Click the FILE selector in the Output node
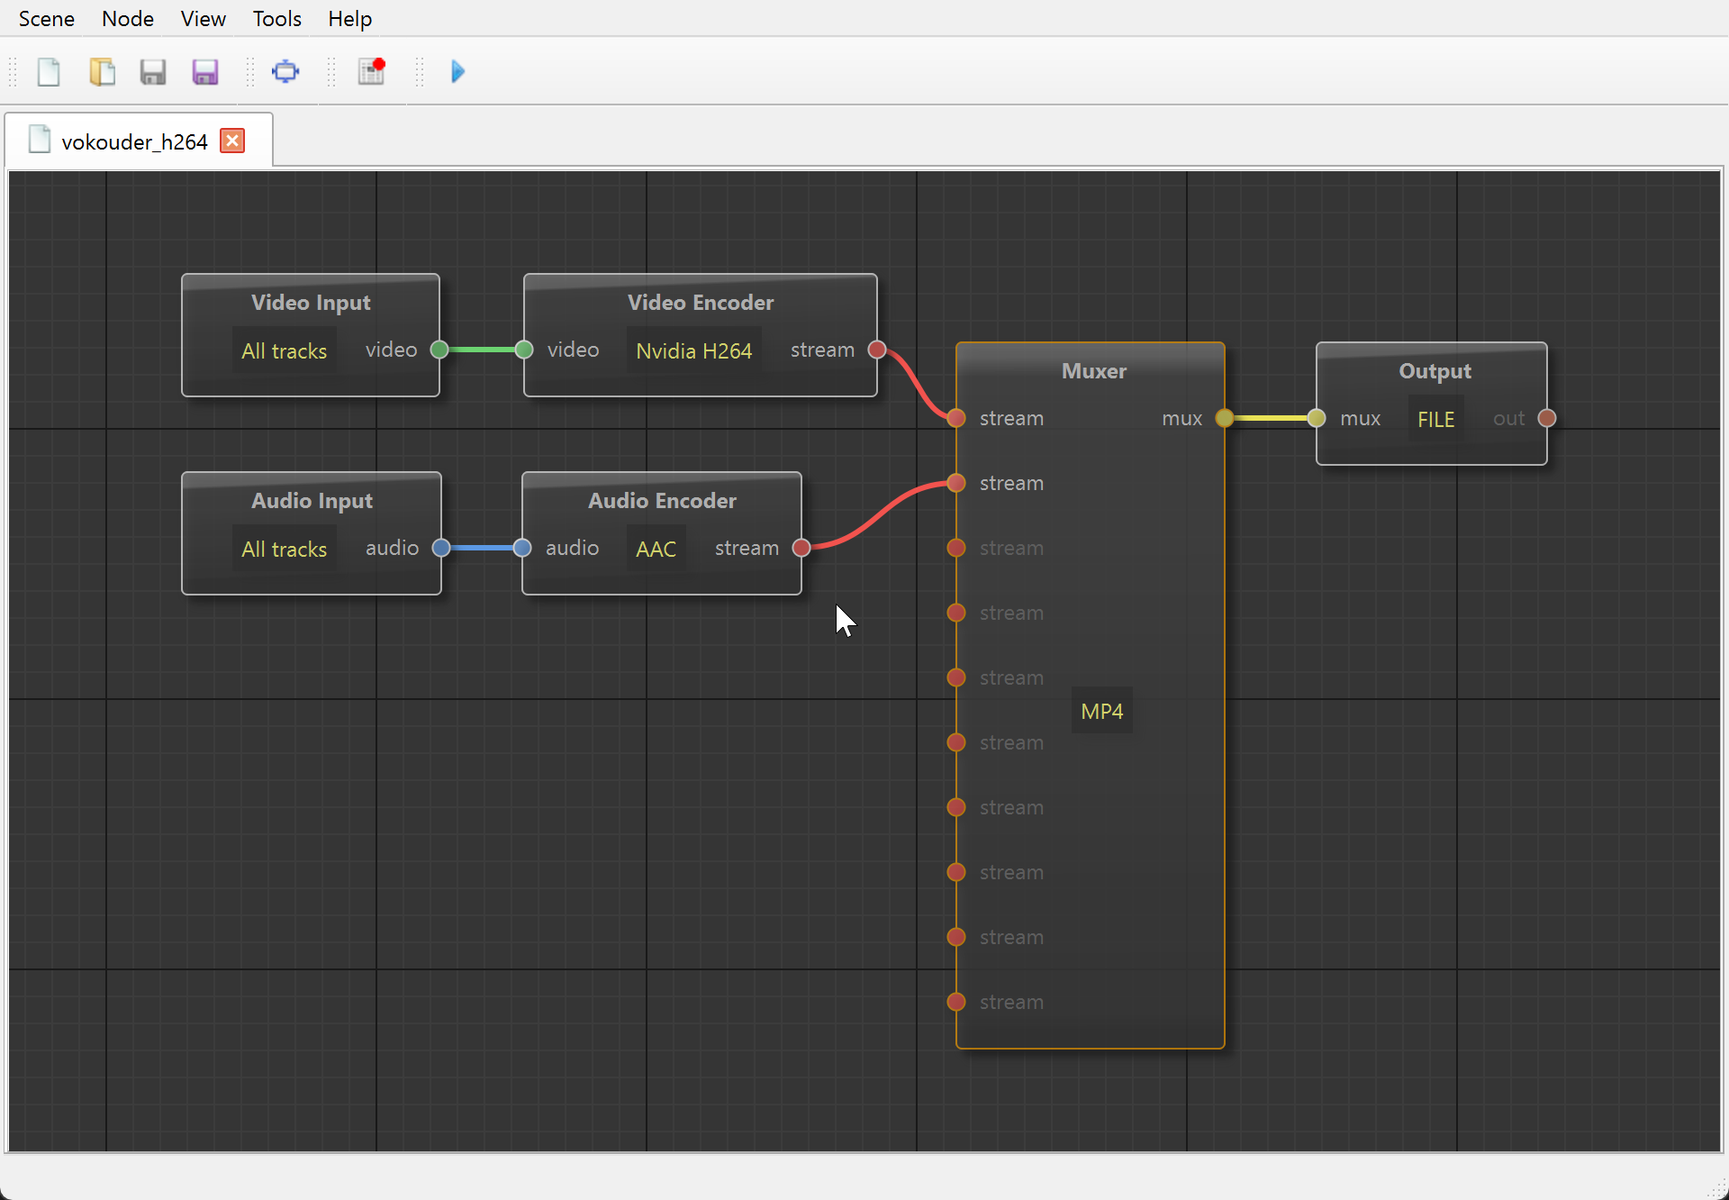Screen dimensions: 1729x1200 pyautogui.click(x=1435, y=420)
